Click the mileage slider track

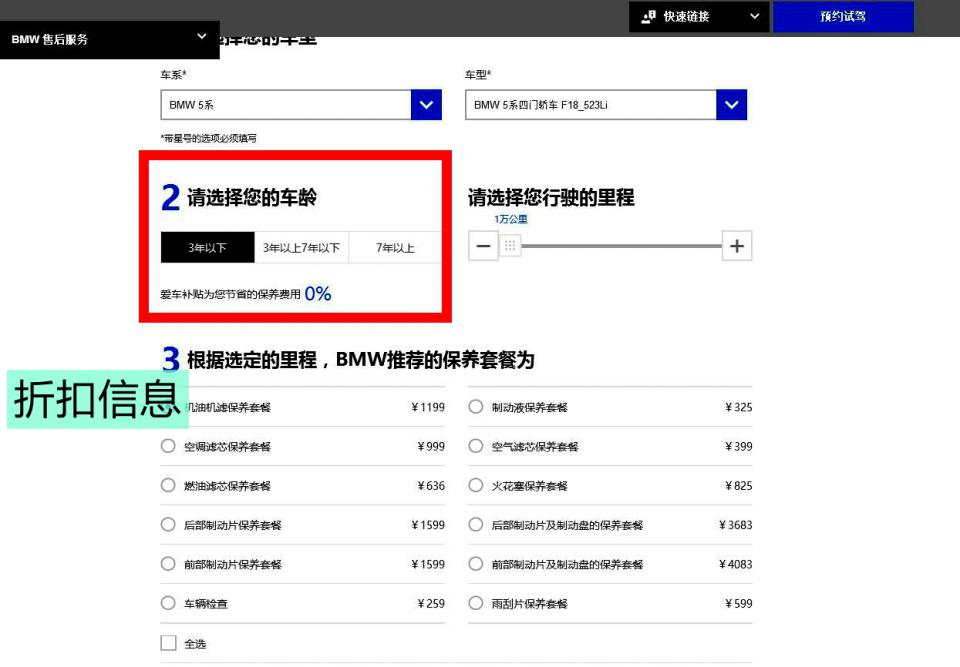click(621, 246)
